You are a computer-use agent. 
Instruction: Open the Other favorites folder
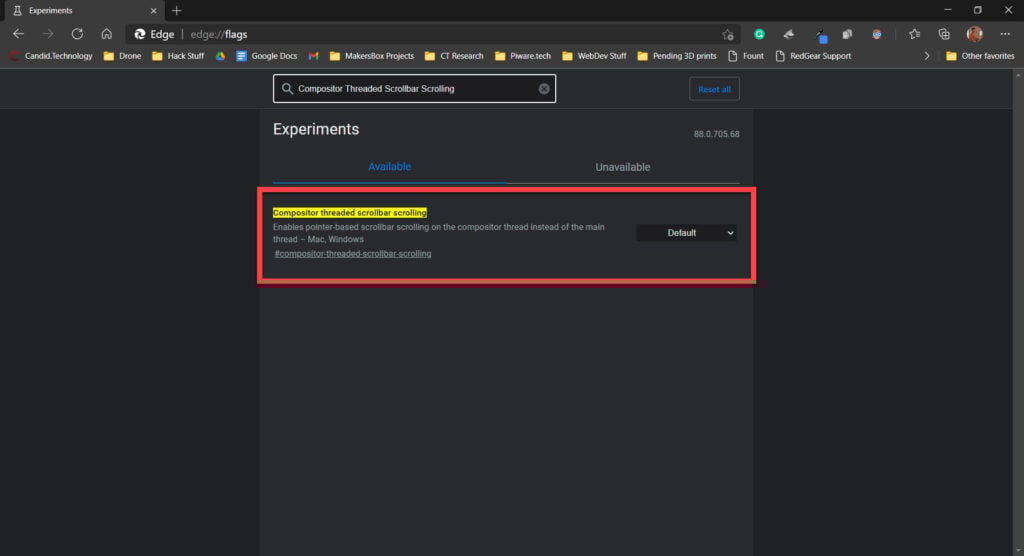[x=980, y=56]
